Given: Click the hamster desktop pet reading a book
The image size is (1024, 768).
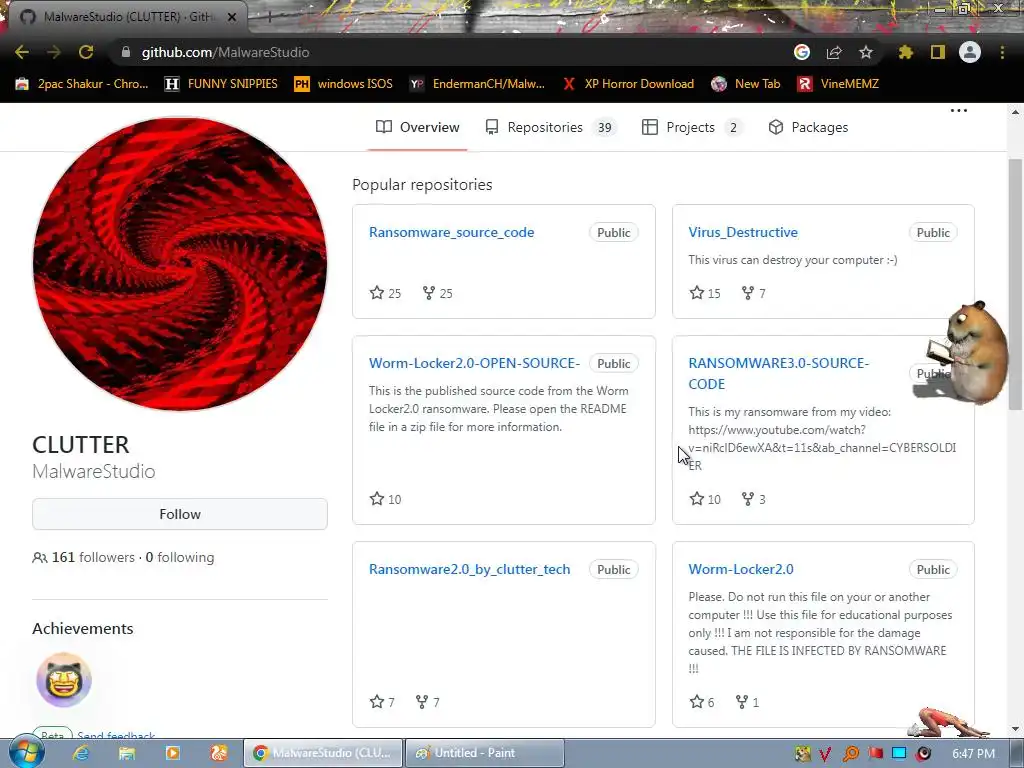Looking at the screenshot, I should 969,351.
